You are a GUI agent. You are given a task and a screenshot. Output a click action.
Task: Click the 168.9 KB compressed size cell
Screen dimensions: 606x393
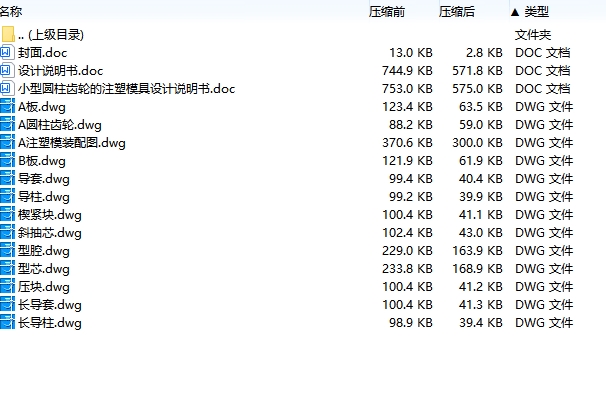tap(478, 269)
